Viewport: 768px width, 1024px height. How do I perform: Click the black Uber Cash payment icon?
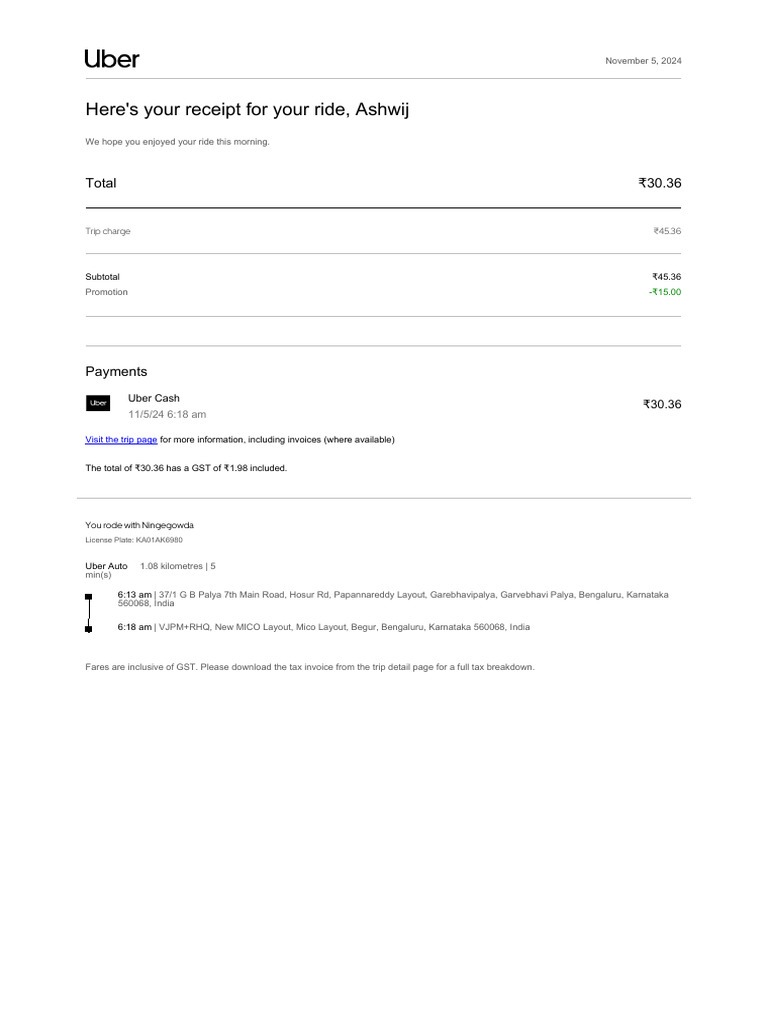pos(98,404)
